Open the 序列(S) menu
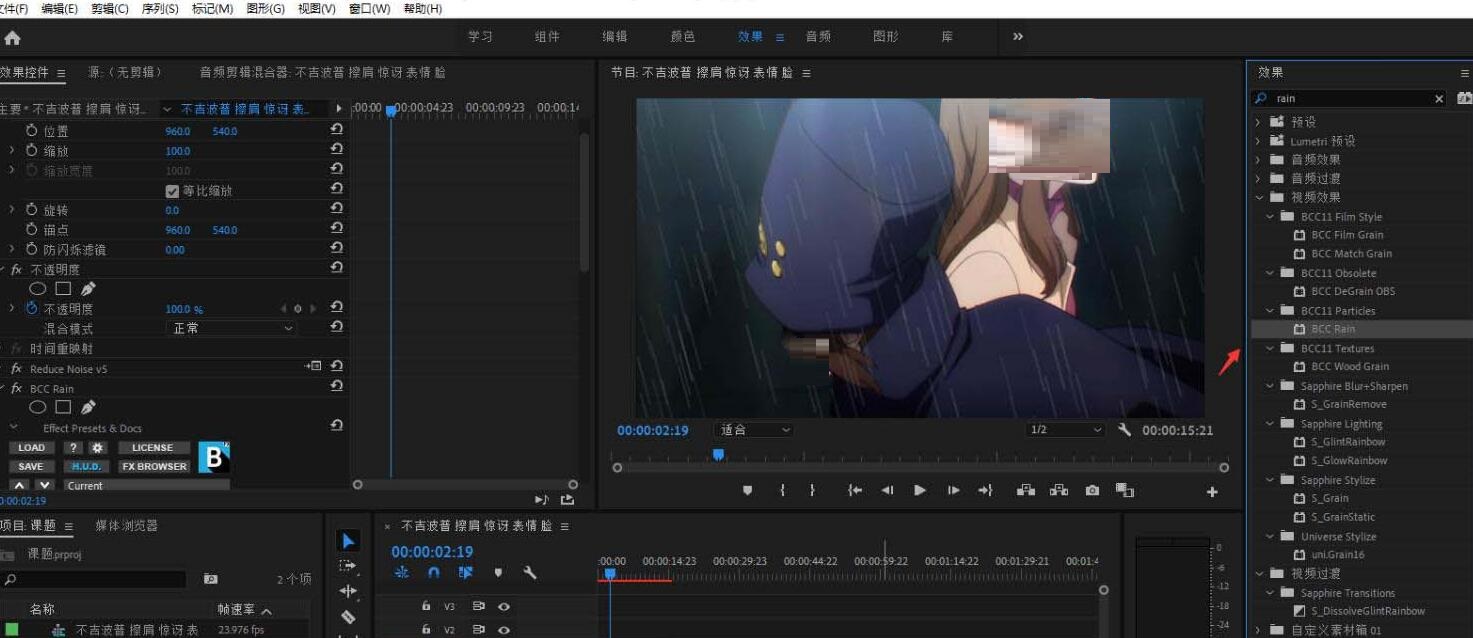This screenshot has width=1473, height=638. 160,8
